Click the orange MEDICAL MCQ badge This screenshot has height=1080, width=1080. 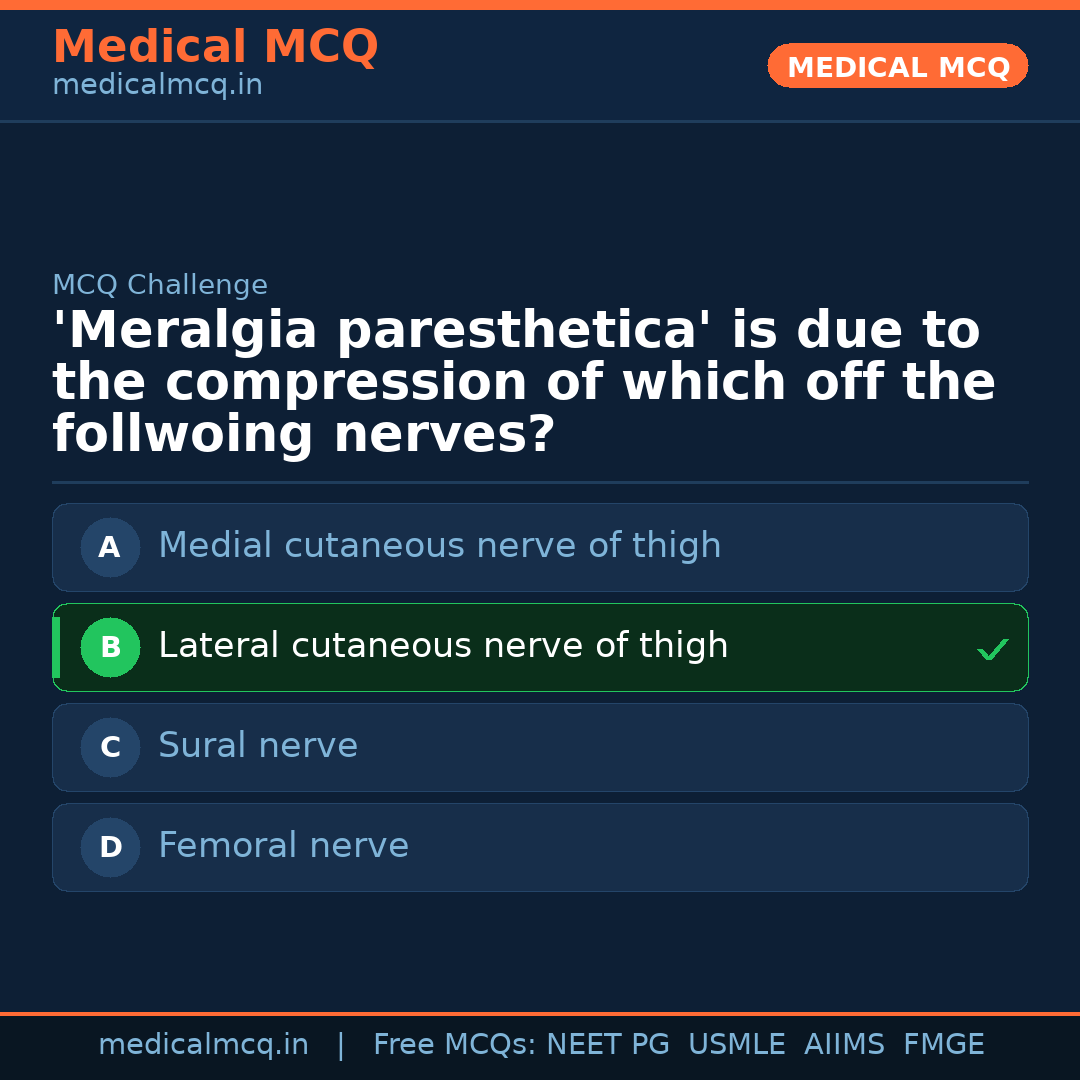pos(897,66)
